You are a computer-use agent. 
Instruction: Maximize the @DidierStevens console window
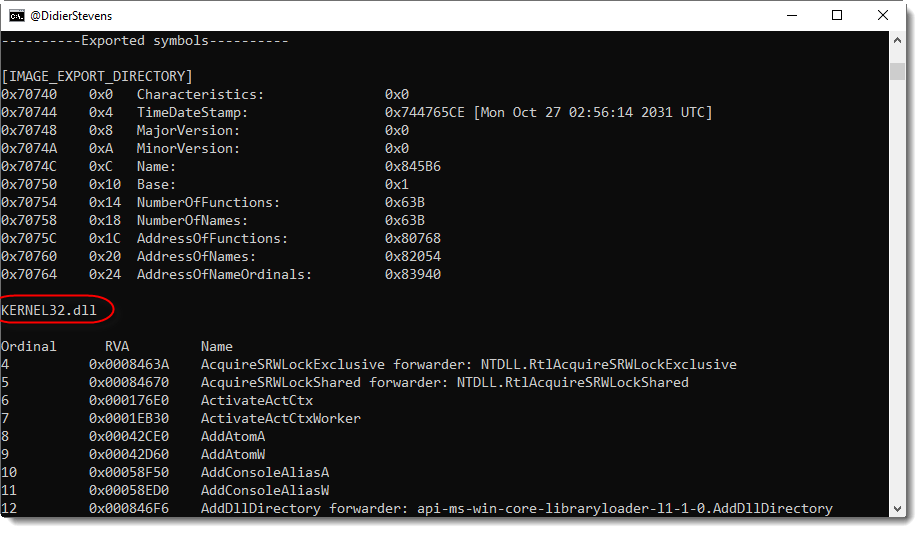point(837,15)
